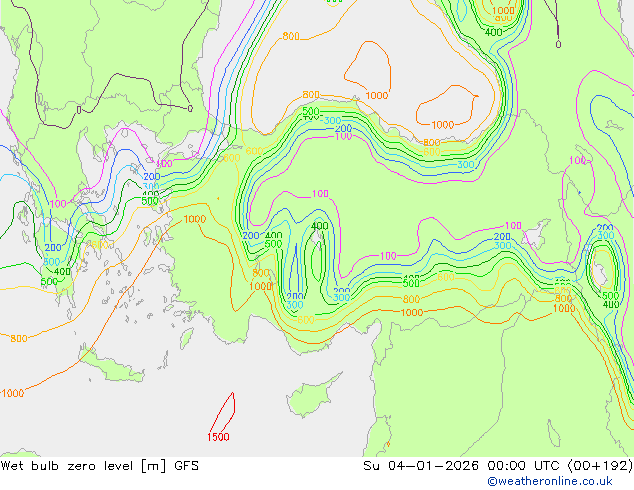Select the '00:00 UTC' time text
Viewport: 634px width, 490px height.
pyautogui.click(x=526, y=466)
